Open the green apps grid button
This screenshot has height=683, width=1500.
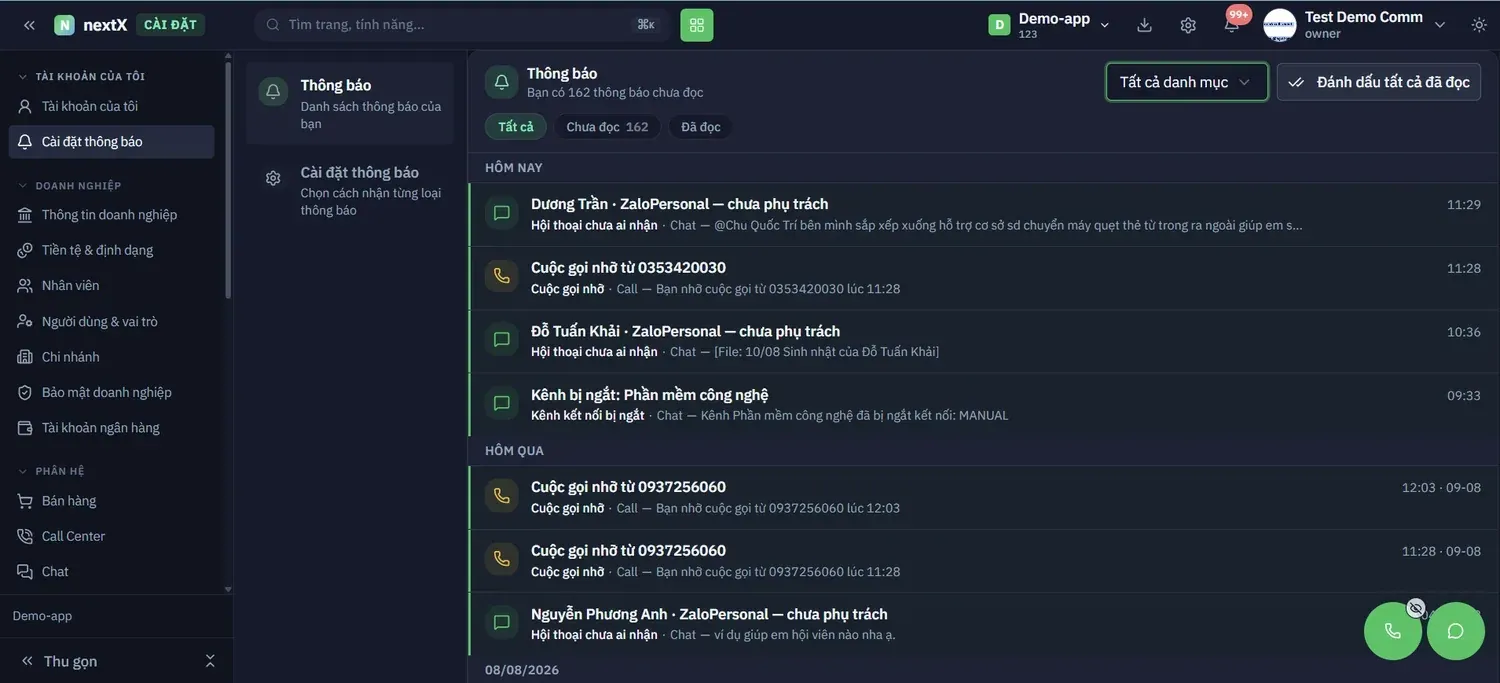697,25
